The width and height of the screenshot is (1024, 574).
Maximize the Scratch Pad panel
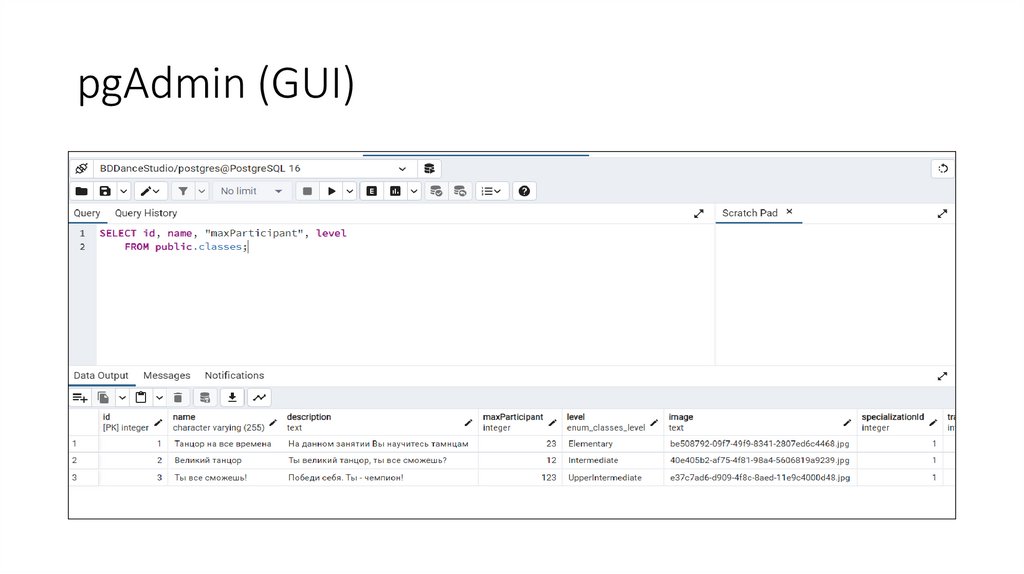click(x=942, y=214)
